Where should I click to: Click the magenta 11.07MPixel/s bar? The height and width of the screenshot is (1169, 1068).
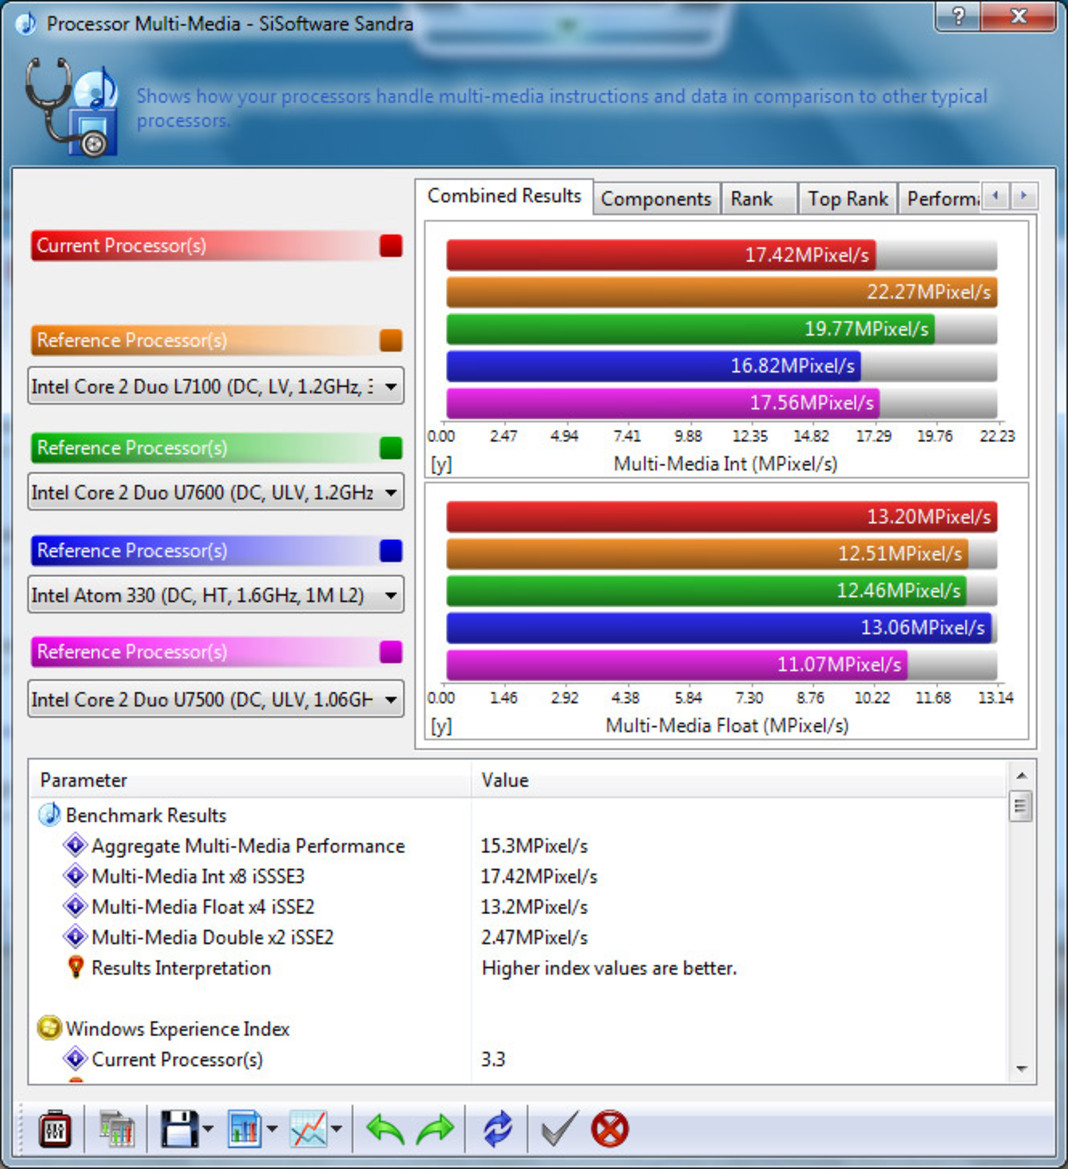(x=677, y=664)
